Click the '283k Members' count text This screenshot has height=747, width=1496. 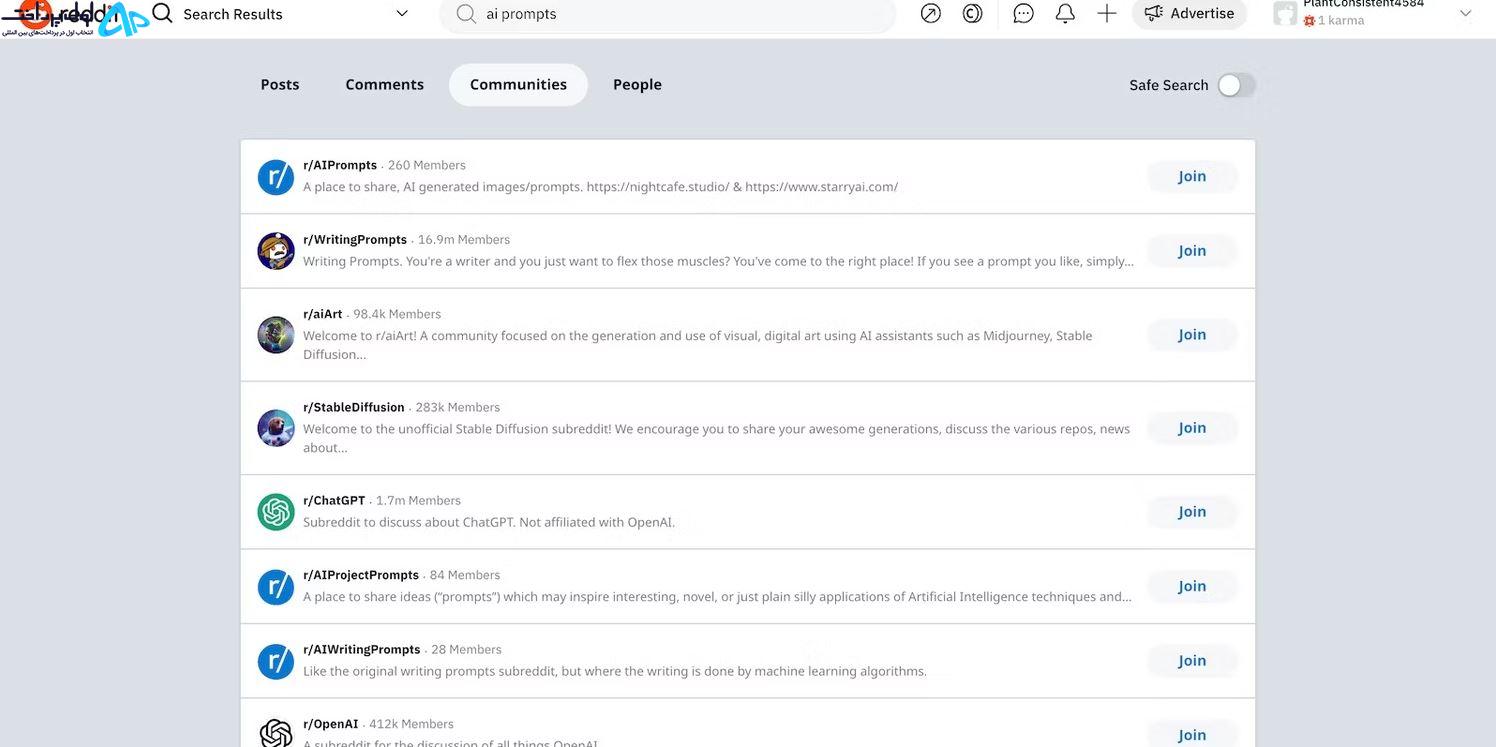point(458,407)
